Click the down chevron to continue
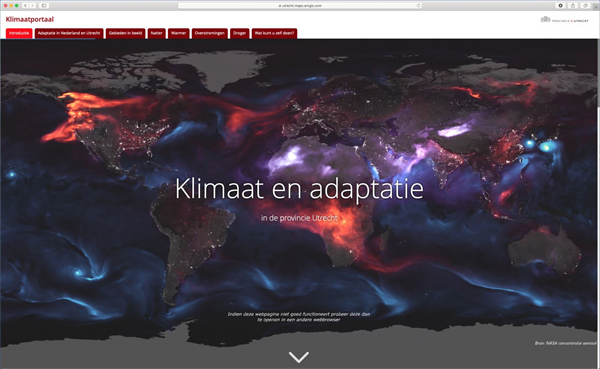This screenshot has width=600, height=369. click(x=299, y=357)
